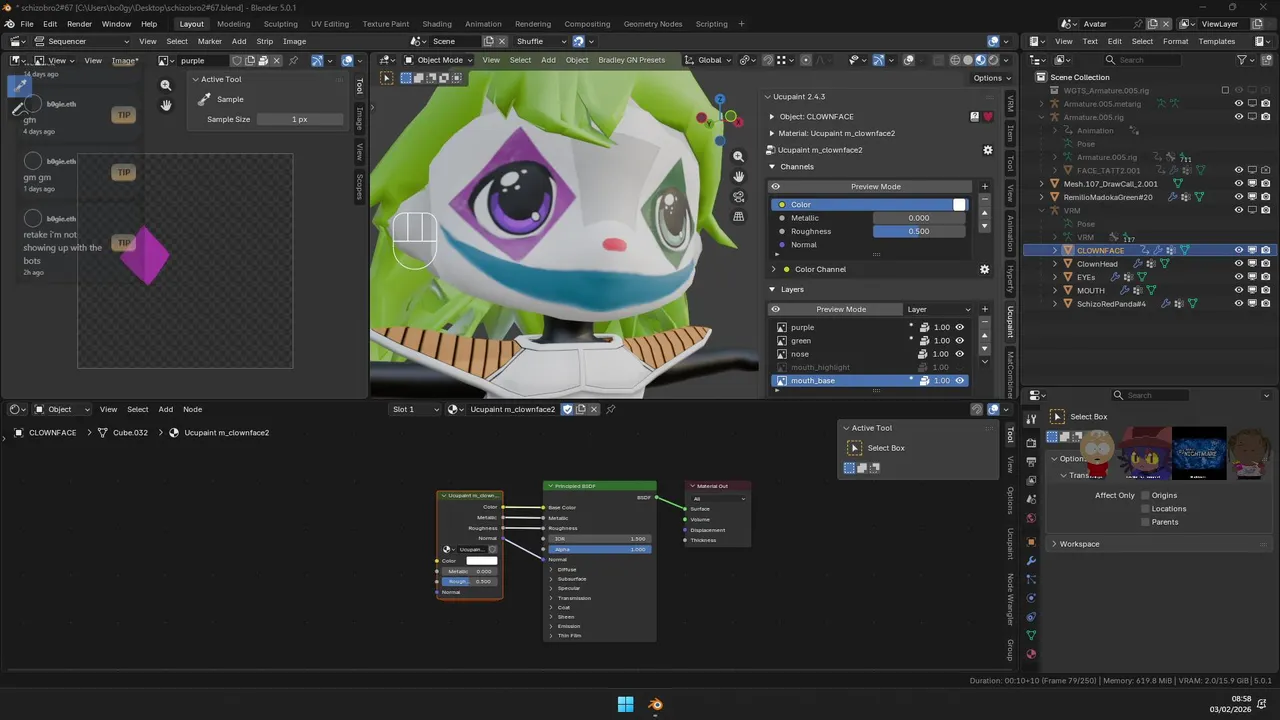Expand the Workspace panel
Viewport: 1280px width, 720px height.
pos(1053,544)
